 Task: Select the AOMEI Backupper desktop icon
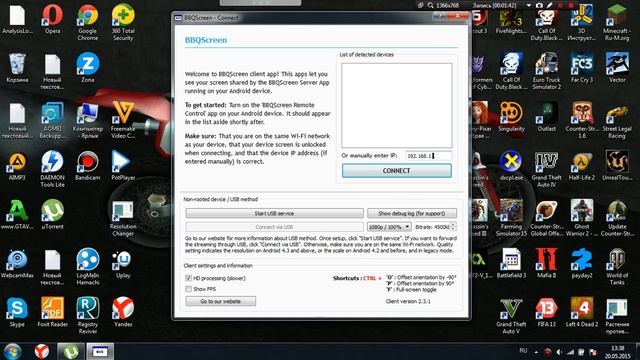point(53,120)
